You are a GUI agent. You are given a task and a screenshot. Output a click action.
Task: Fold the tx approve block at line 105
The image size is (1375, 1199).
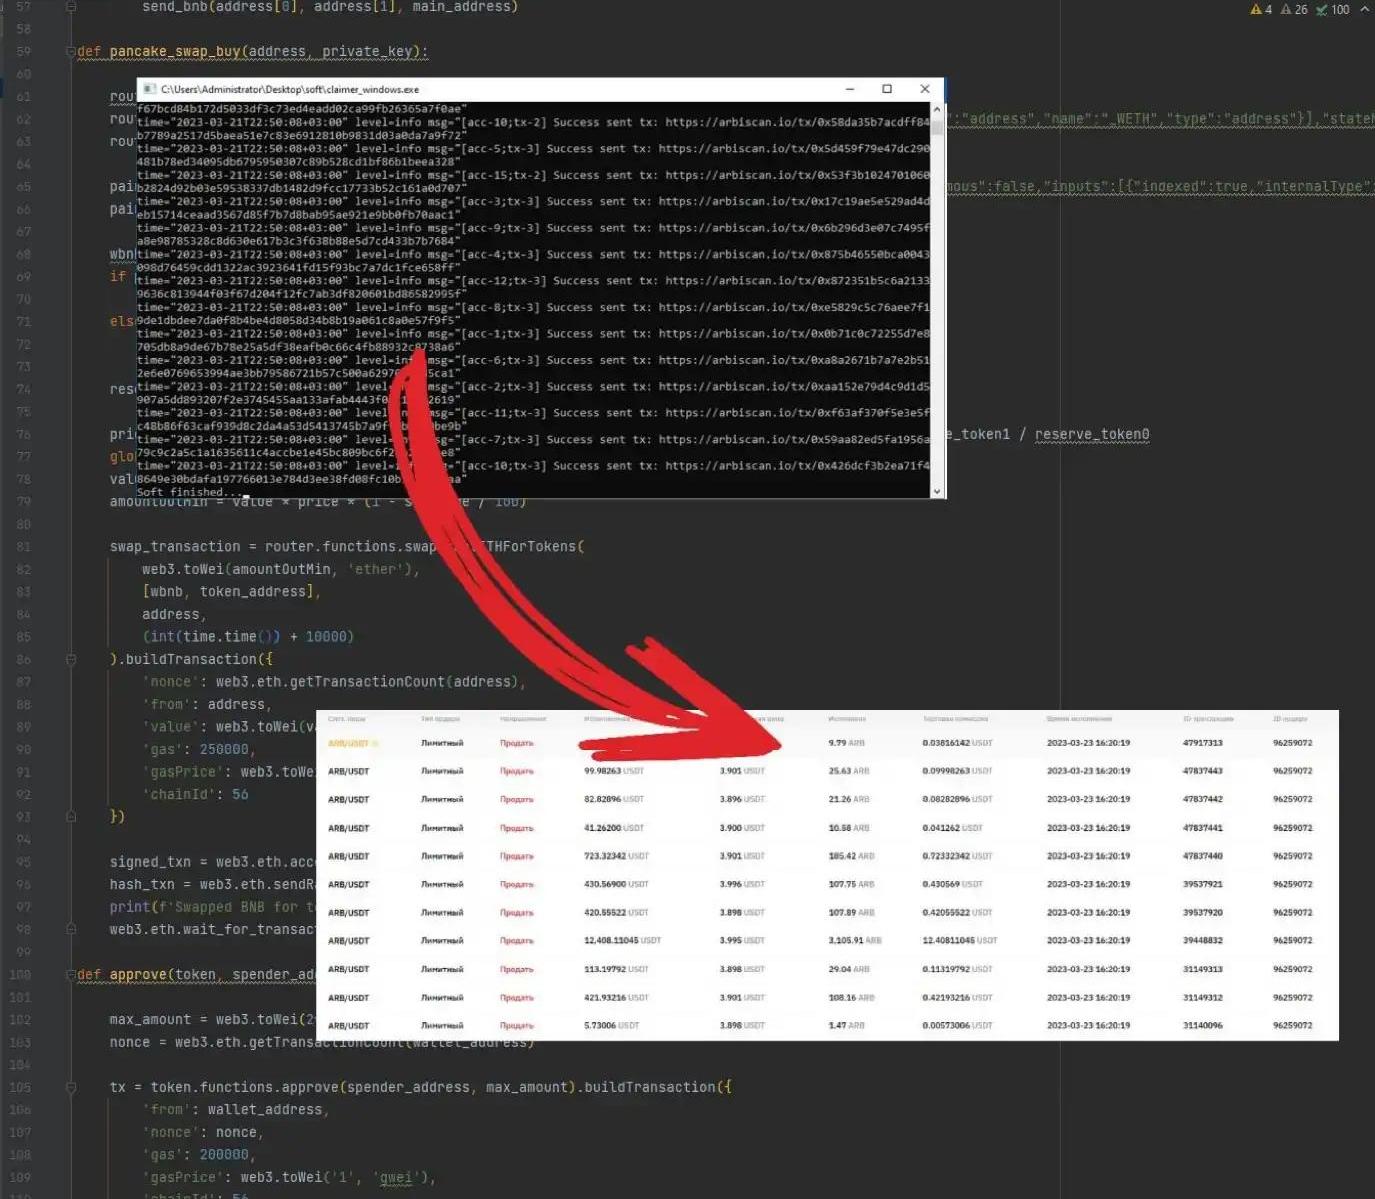coord(71,1087)
